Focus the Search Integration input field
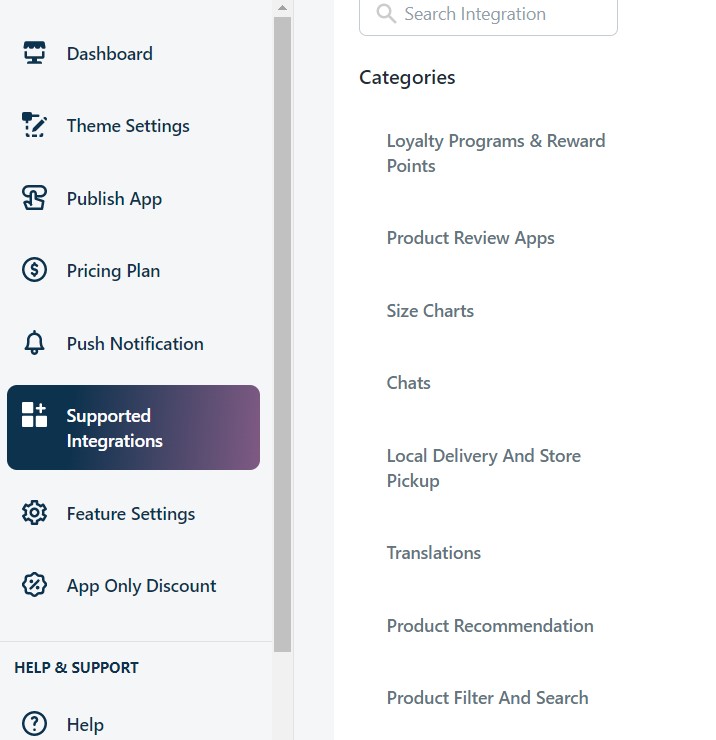The width and height of the screenshot is (716, 740). [x=488, y=15]
